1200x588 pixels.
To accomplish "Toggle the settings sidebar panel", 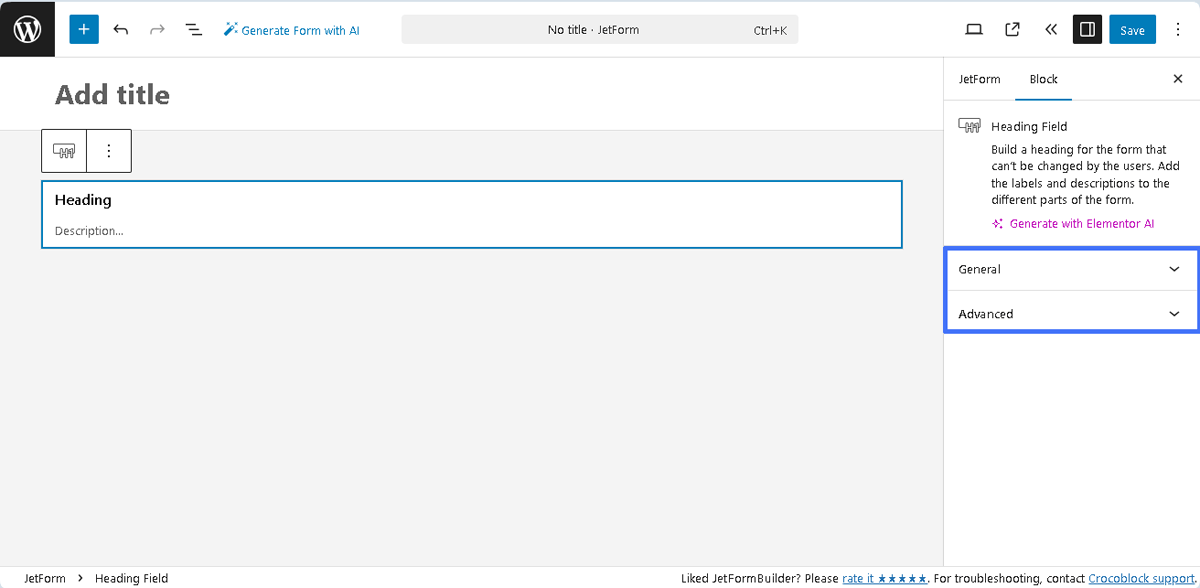I will [x=1087, y=30].
